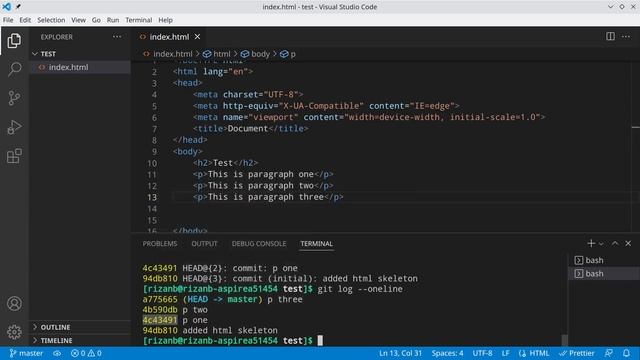640x360 pixels.
Task: Change the LF end of line sequence
Action: coord(505,353)
